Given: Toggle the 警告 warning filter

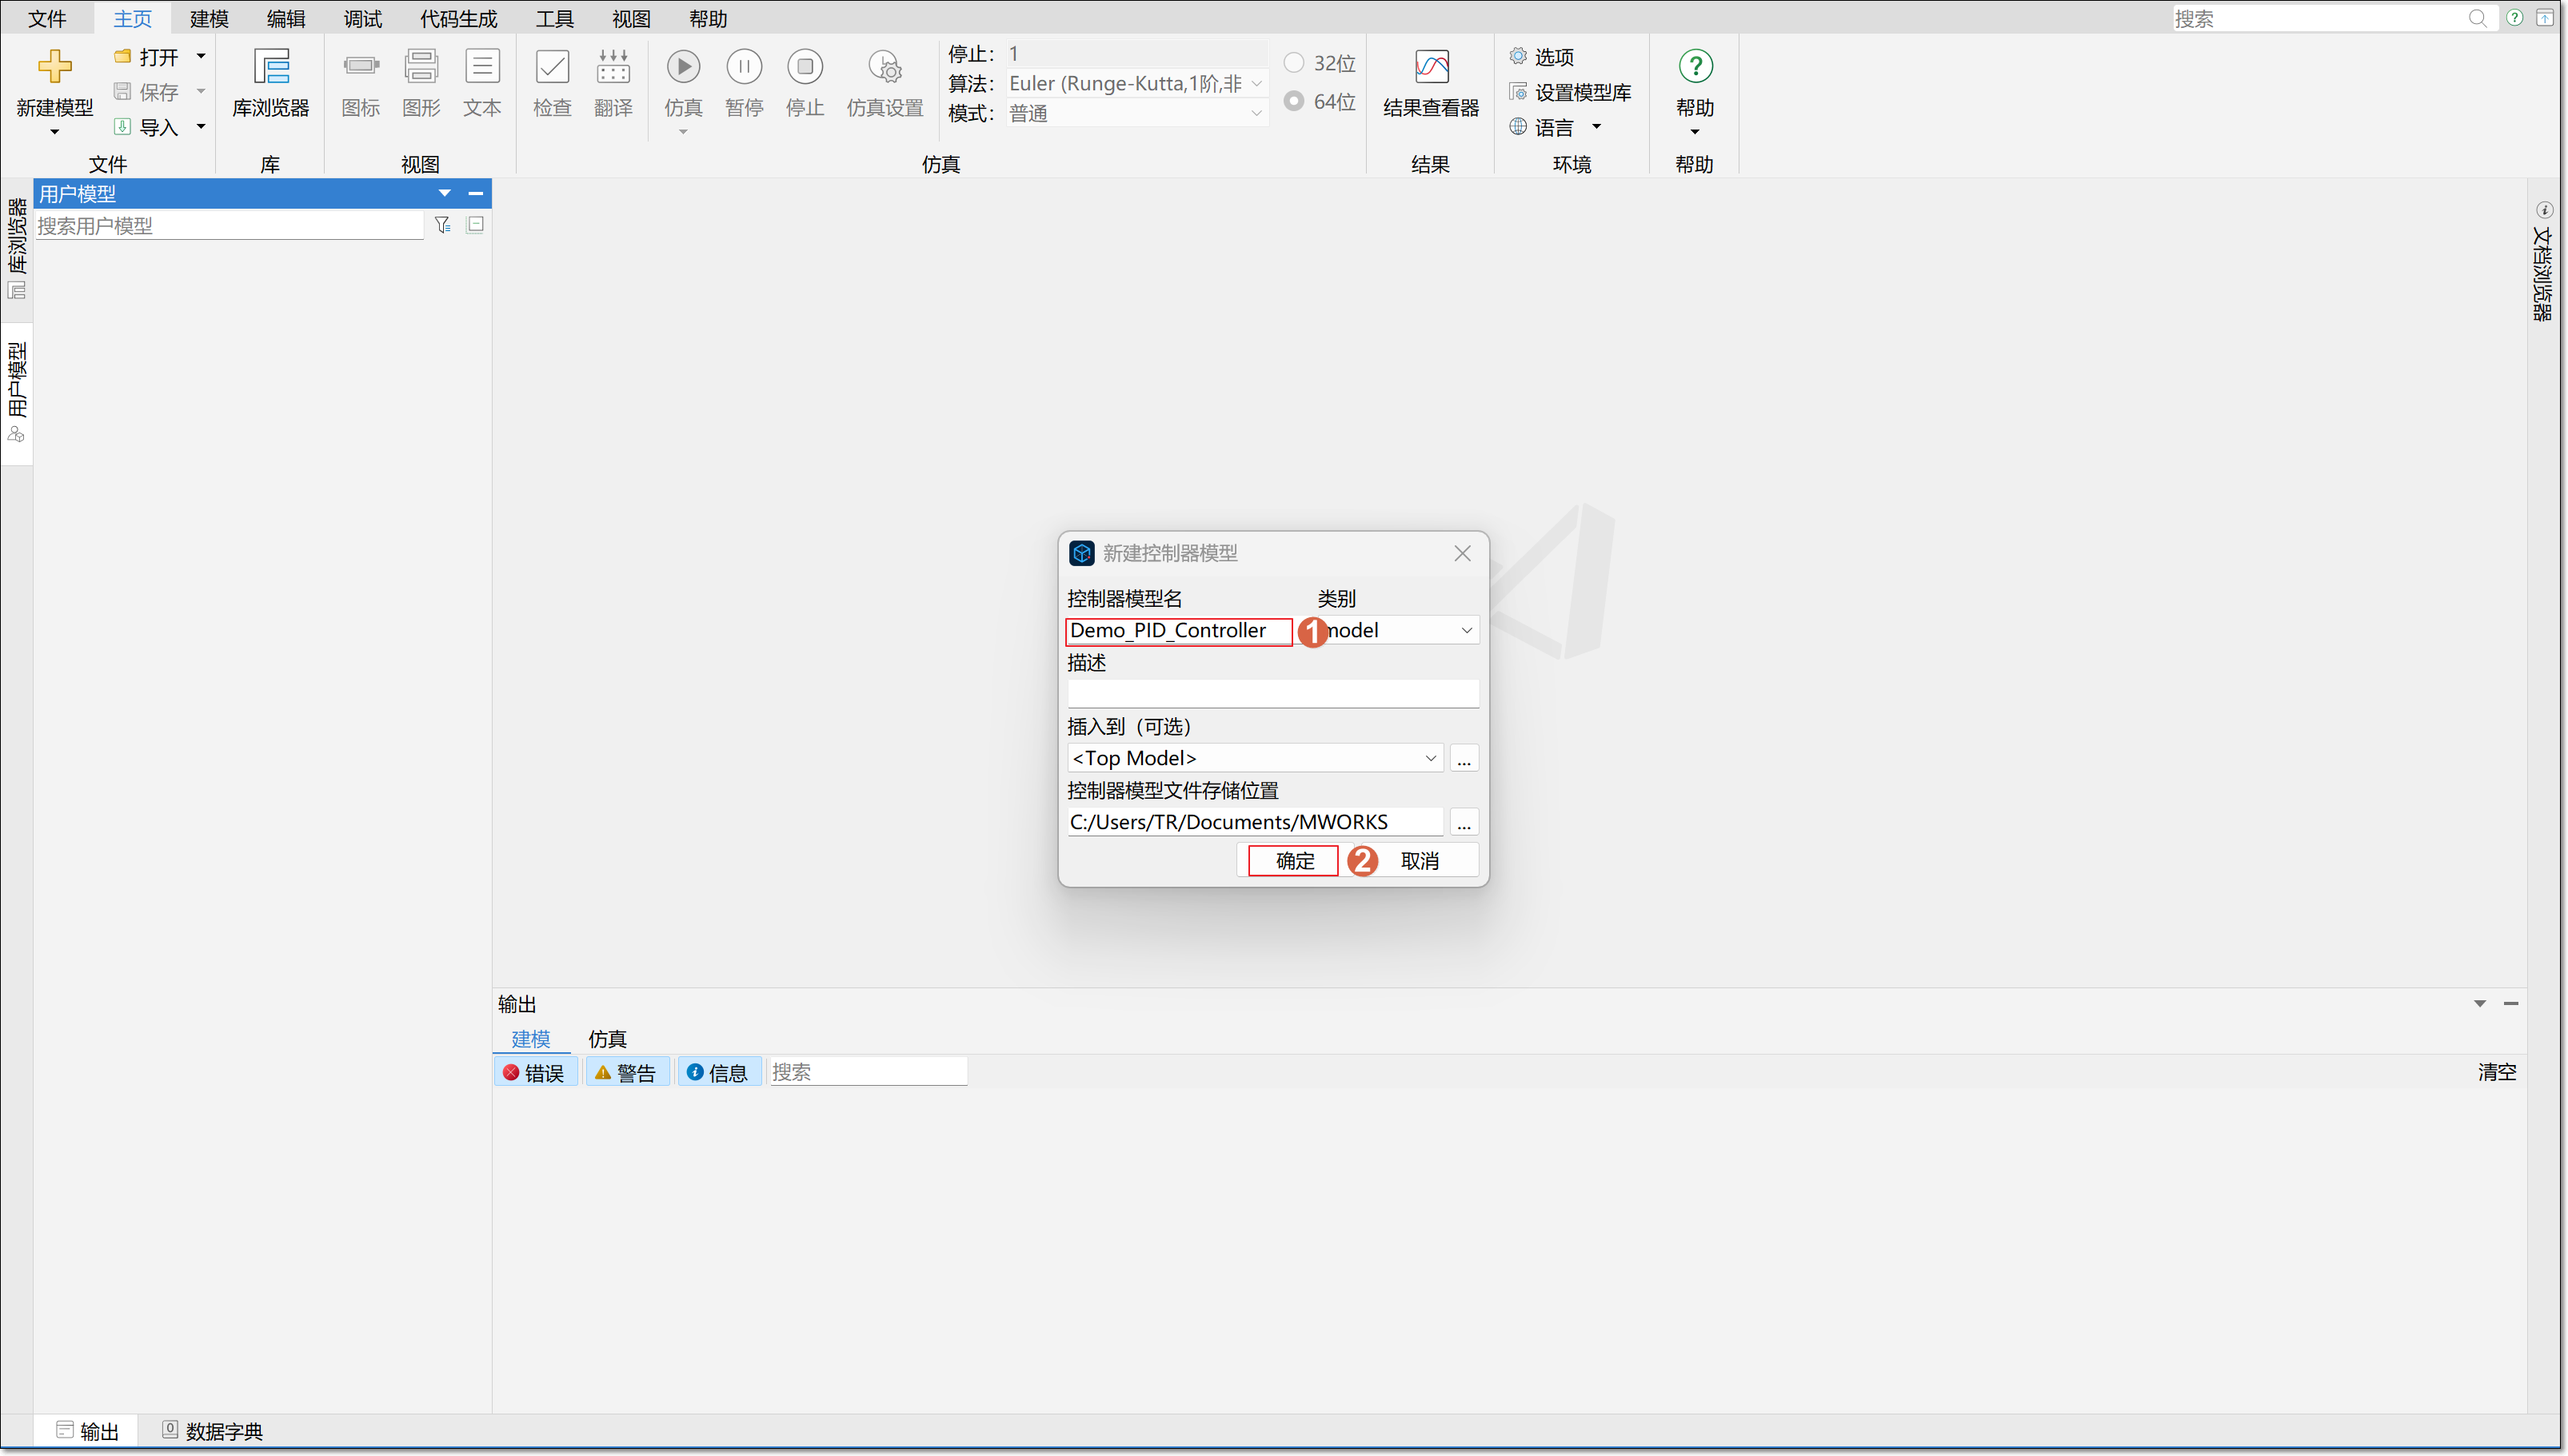Looking at the screenshot, I should (x=626, y=1072).
